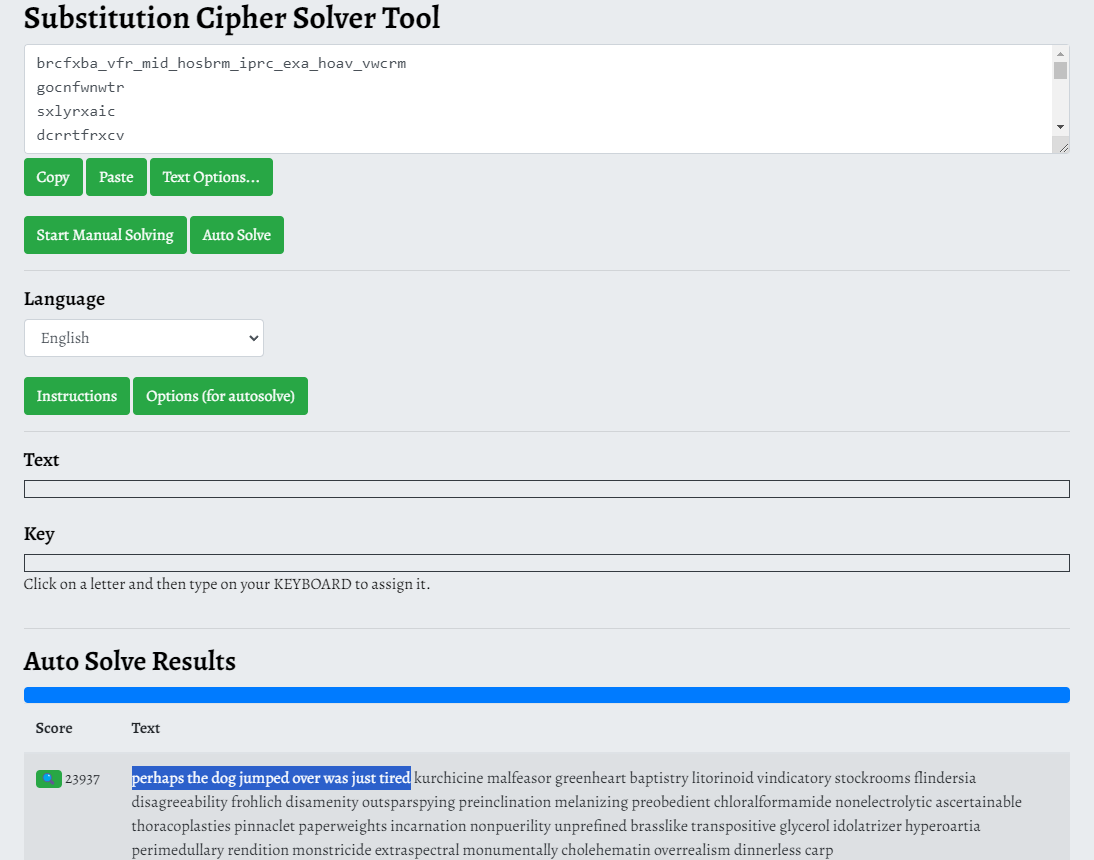Expand the Language dropdown showing English
Screen dimensions: 1094x860
144,338
